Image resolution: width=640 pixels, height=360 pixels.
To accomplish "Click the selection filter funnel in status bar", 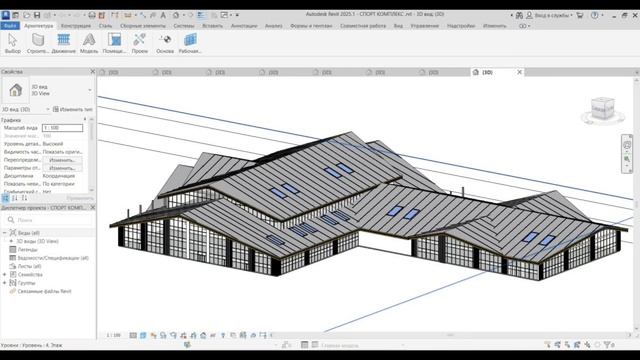I will coord(607,345).
